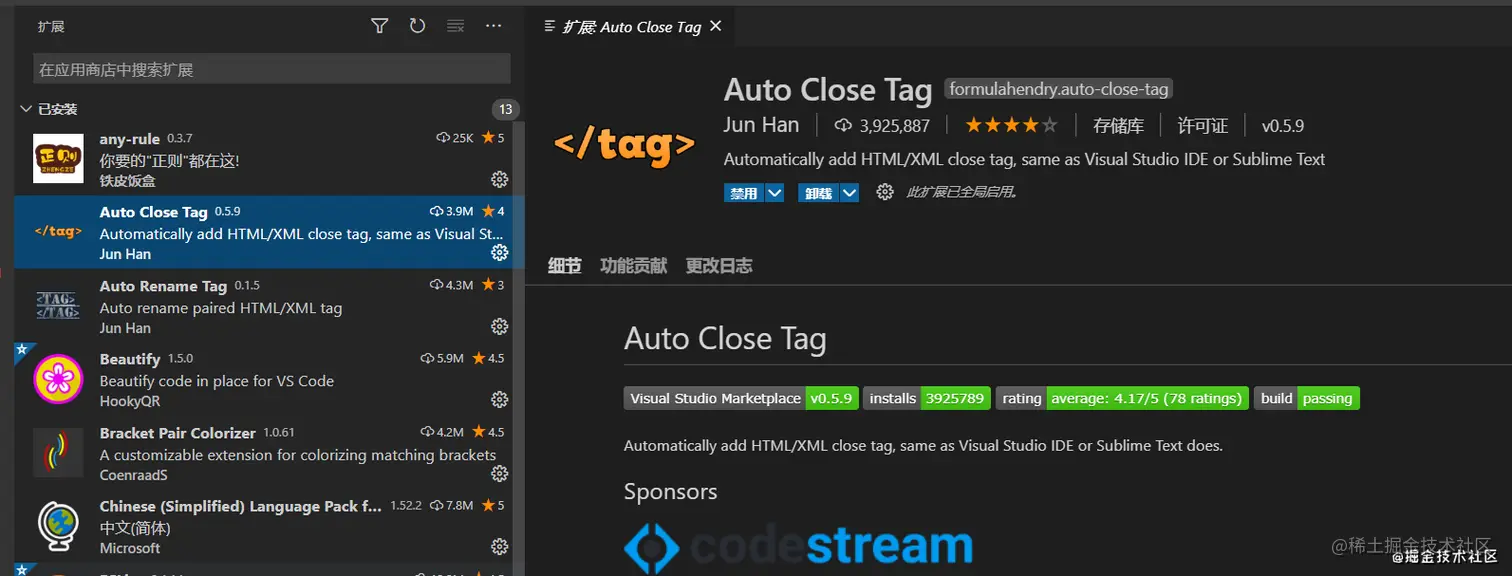Select the 扩展: Auto Close Tag tab
This screenshot has height=576, width=1512.
click(x=632, y=27)
